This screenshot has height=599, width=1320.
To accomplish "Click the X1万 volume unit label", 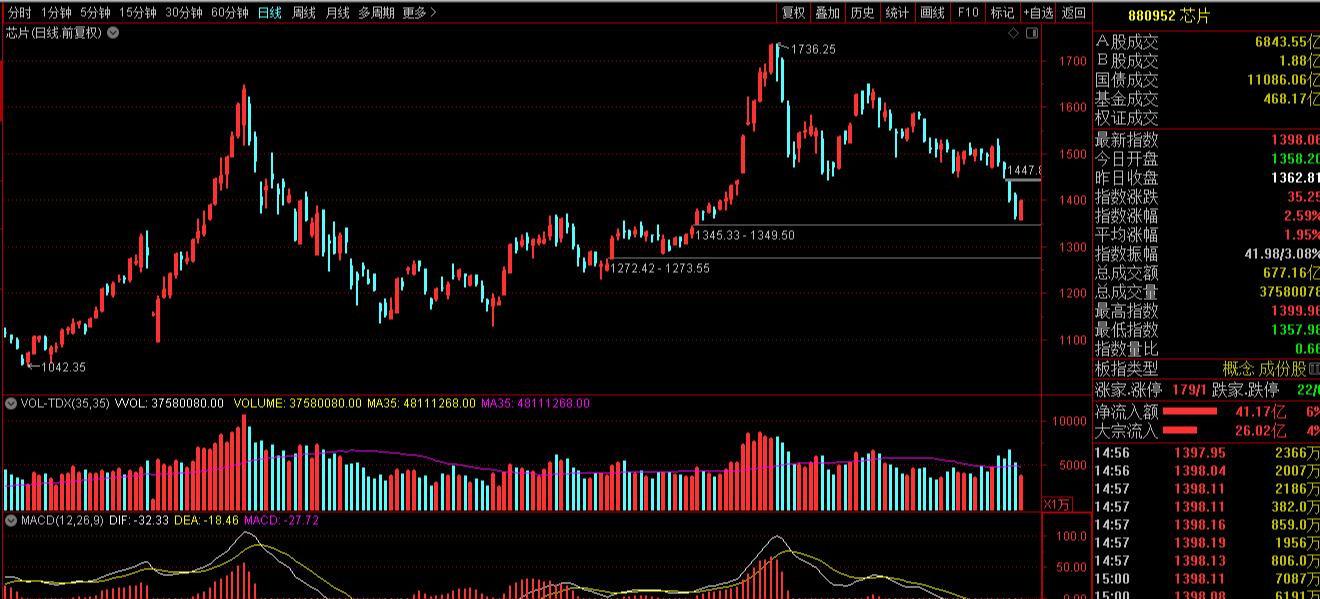I will (x=1056, y=503).
